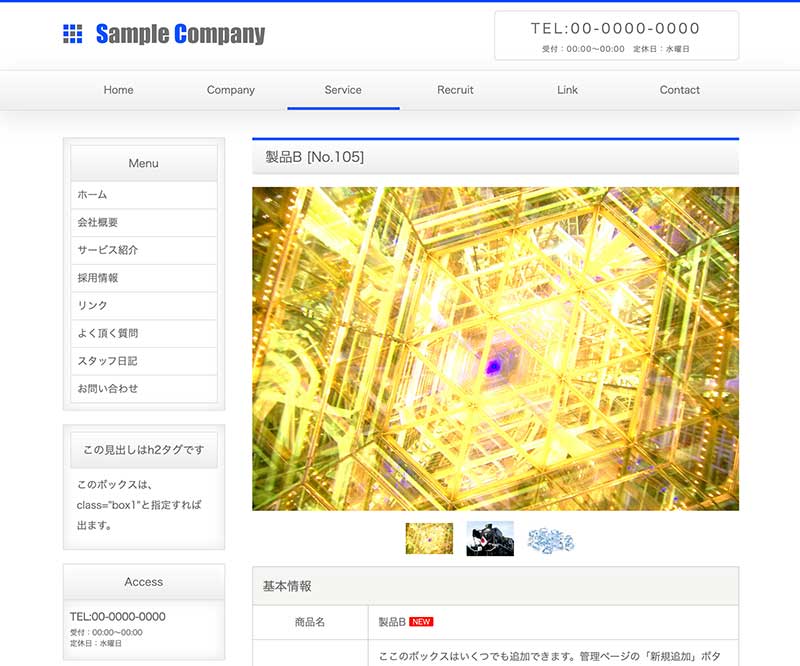Click ホーム in the sidebar menu
Screen dimensions: 800x666
tap(144, 194)
